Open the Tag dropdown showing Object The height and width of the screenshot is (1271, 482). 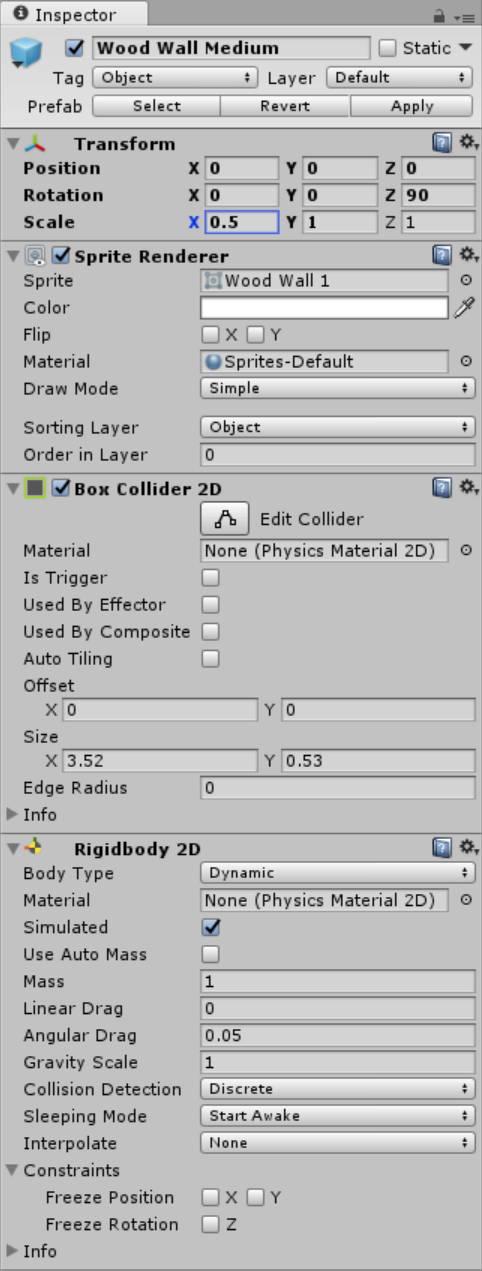pos(175,77)
